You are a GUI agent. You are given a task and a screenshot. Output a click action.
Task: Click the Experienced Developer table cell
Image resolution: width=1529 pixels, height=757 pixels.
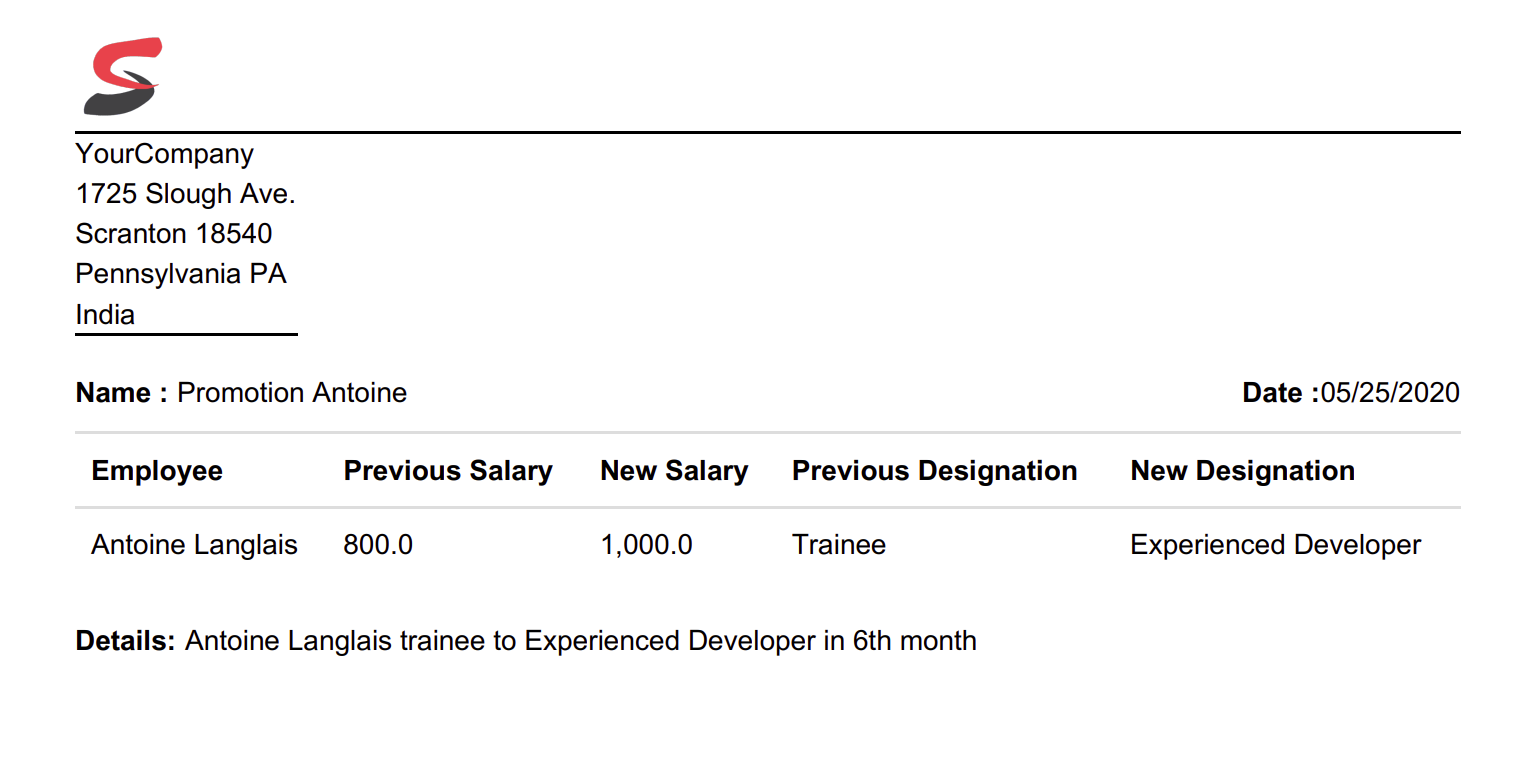coord(1275,545)
